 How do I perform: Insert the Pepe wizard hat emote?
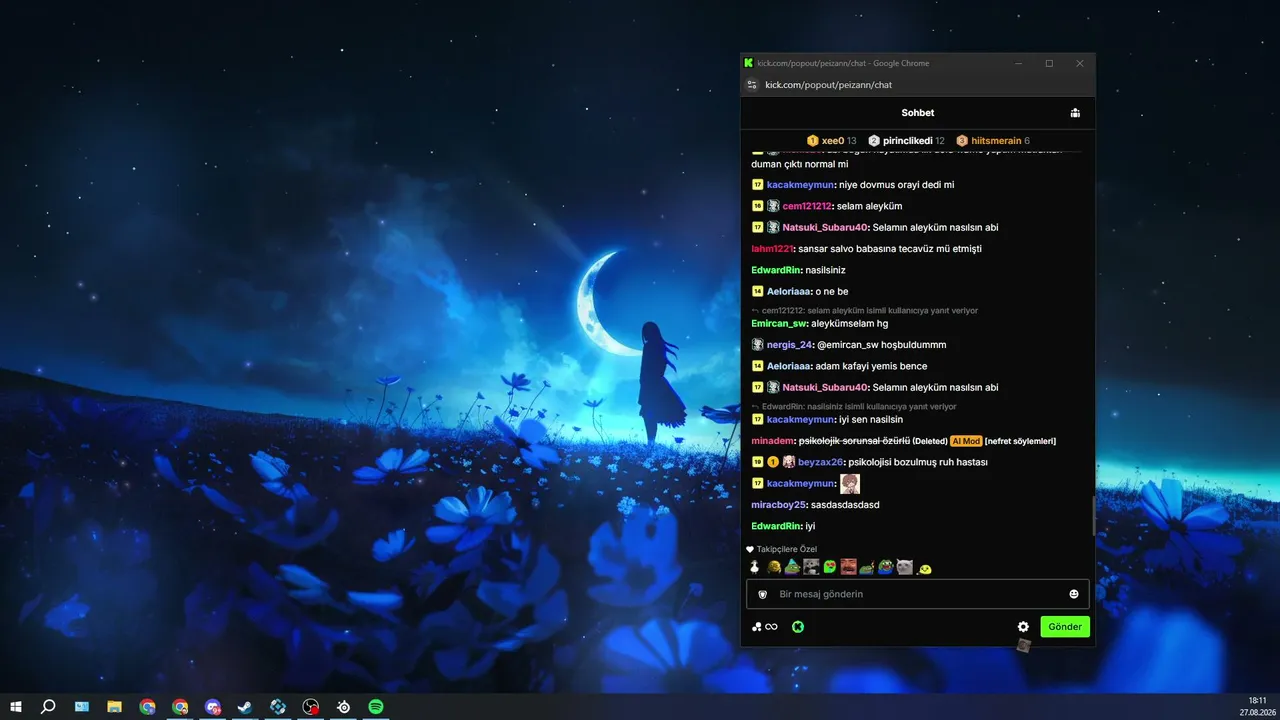pos(791,567)
